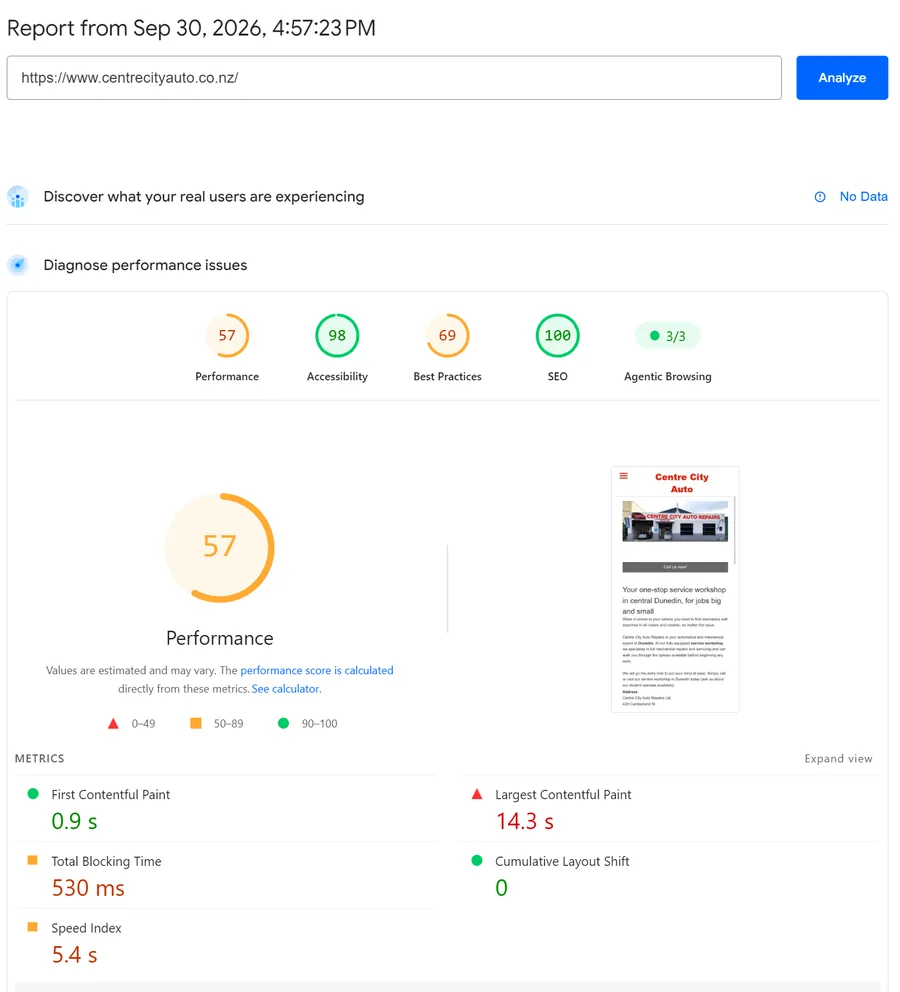
Task: Click the Speed Index orange square icon
Action: click(x=33, y=927)
